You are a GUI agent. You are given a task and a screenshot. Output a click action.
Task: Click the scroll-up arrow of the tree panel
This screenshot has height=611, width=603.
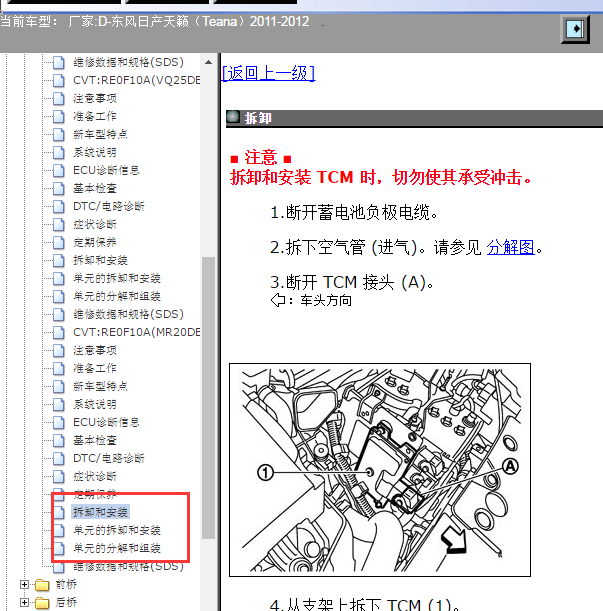tap(209, 62)
